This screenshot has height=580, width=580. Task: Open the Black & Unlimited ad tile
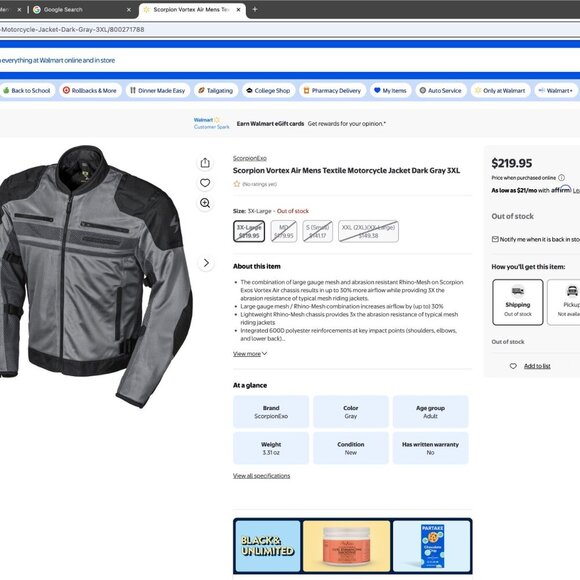pyautogui.click(x=268, y=546)
